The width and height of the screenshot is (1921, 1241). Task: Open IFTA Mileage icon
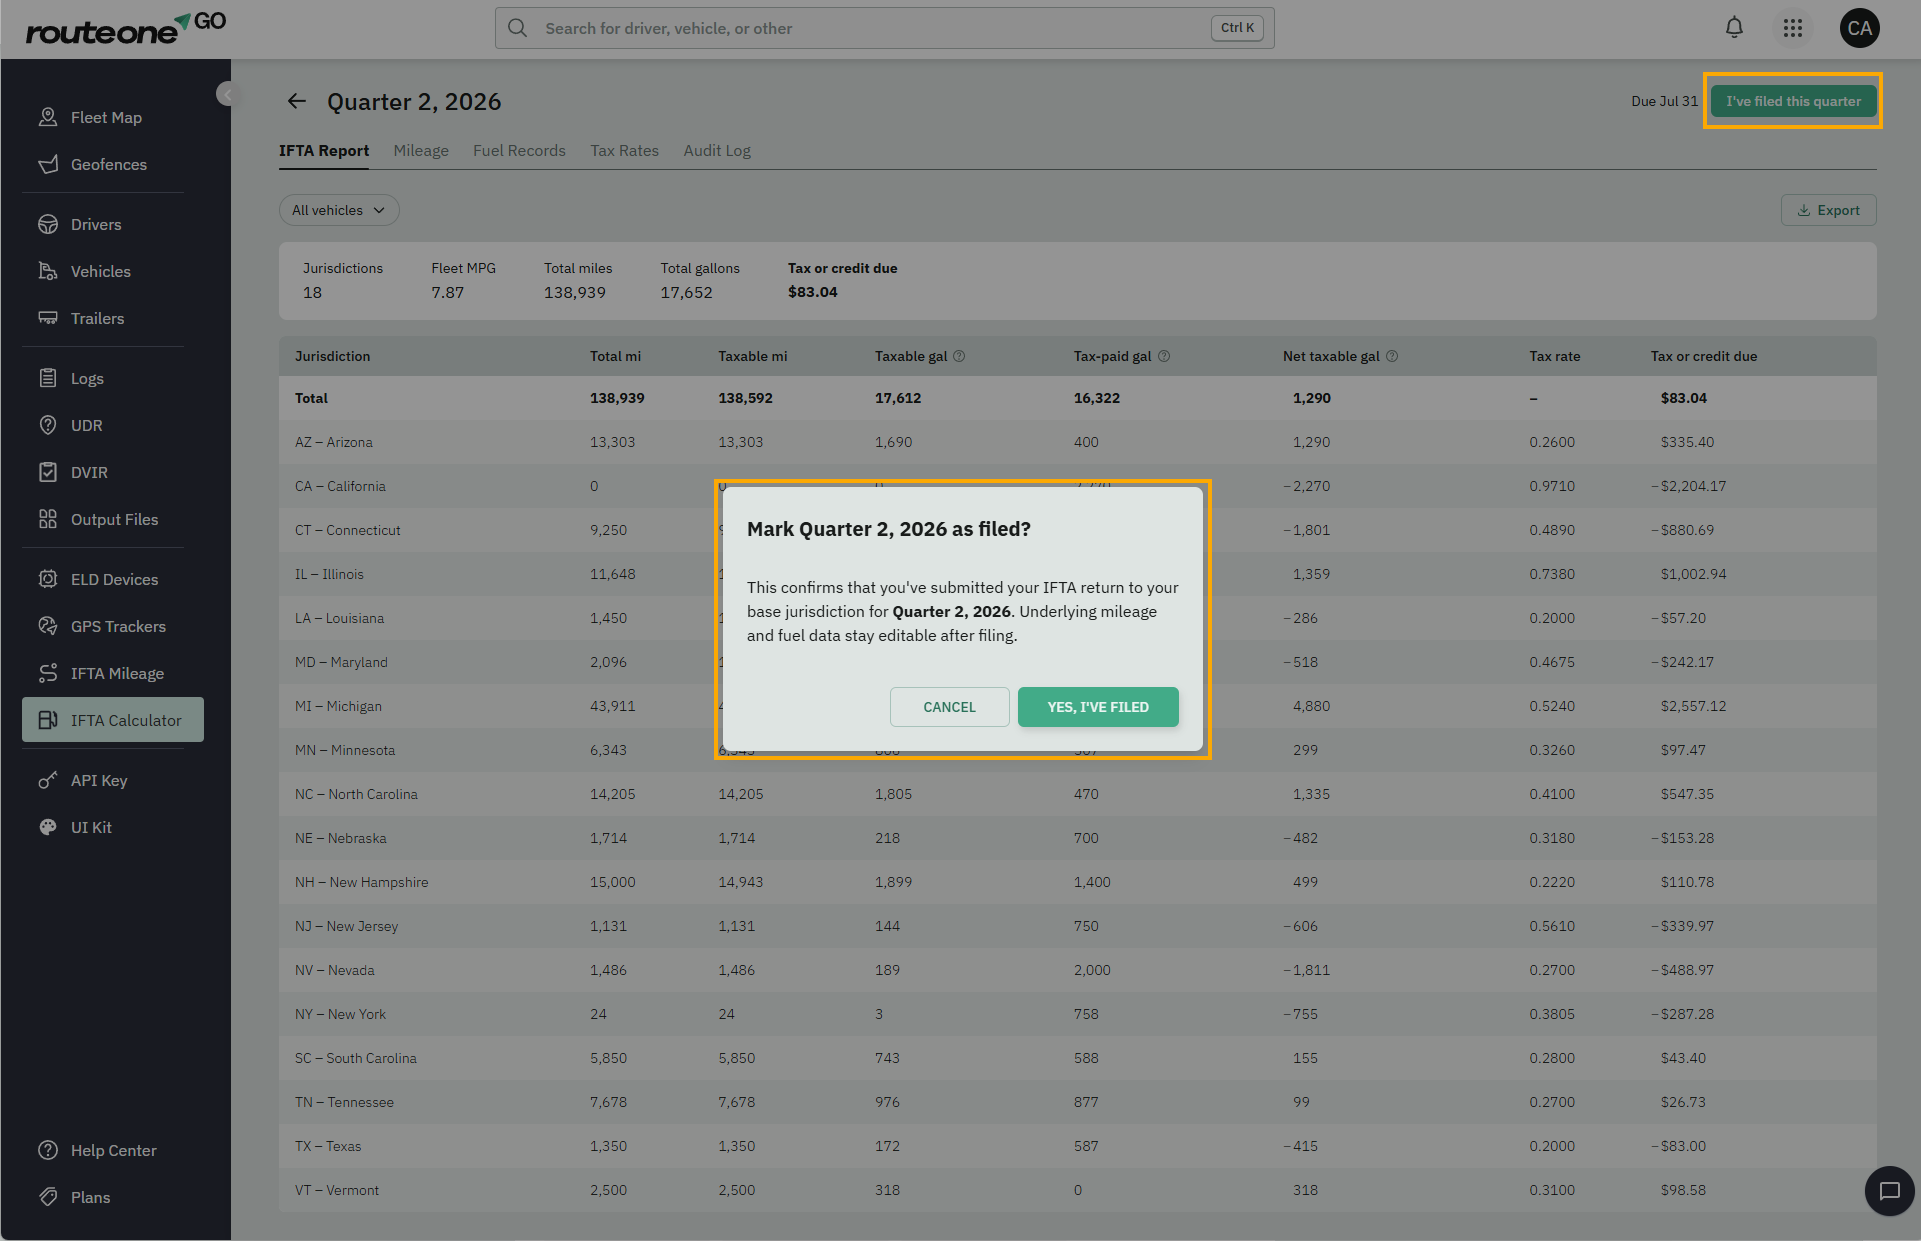[x=48, y=673]
